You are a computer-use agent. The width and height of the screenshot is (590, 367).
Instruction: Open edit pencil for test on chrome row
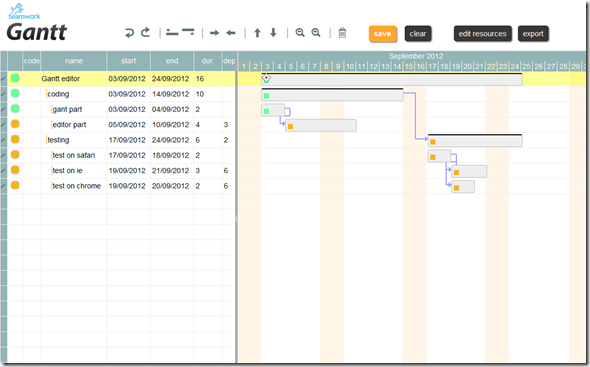pyautogui.click(x=4, y=186)
